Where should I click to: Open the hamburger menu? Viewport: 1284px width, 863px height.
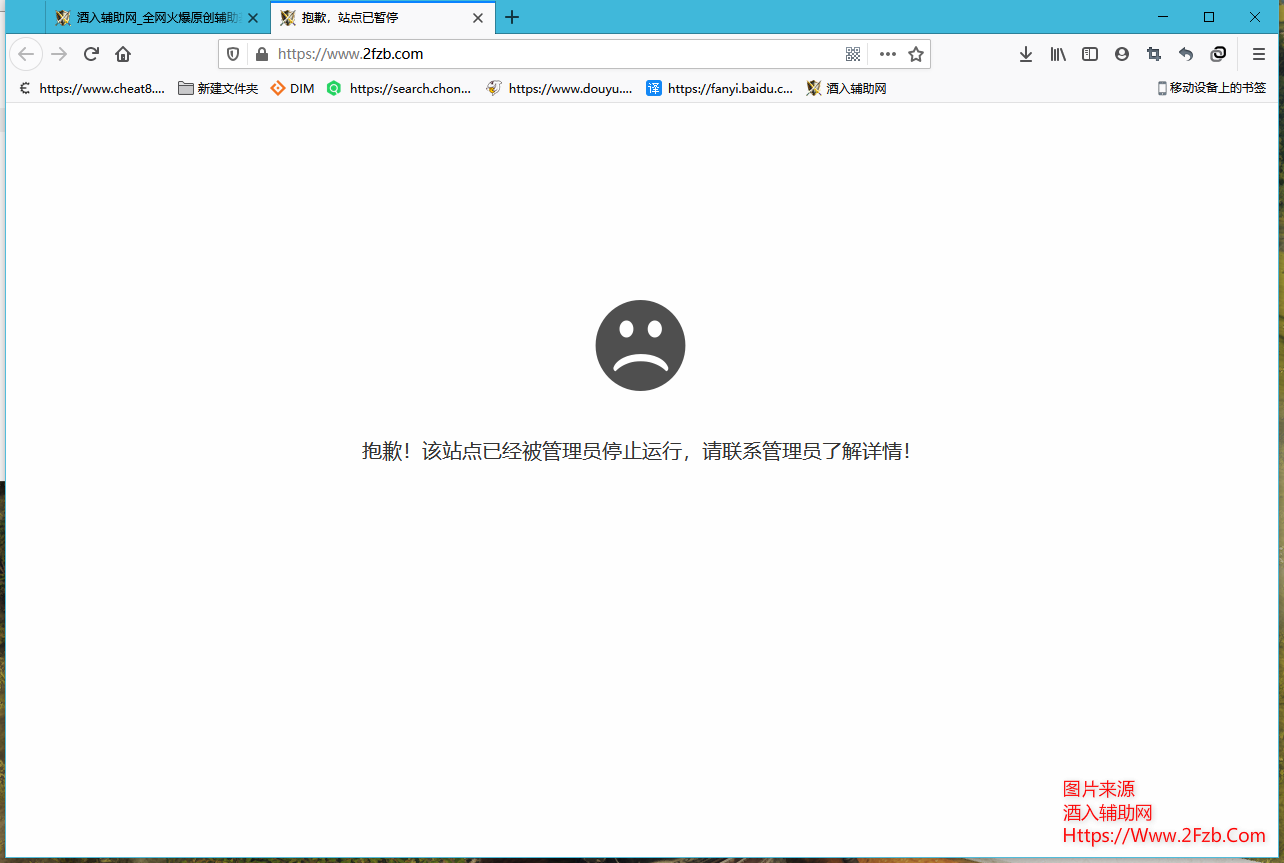[x=1258, y=54]
